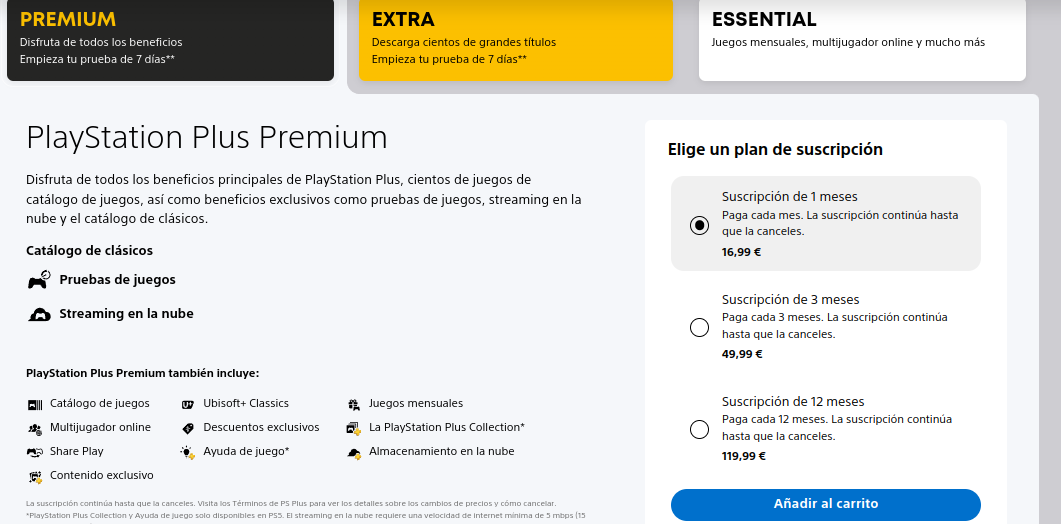Click the Contenido exclusivo icon
This screenshot has width=1061, height=524.
[35, 476]
